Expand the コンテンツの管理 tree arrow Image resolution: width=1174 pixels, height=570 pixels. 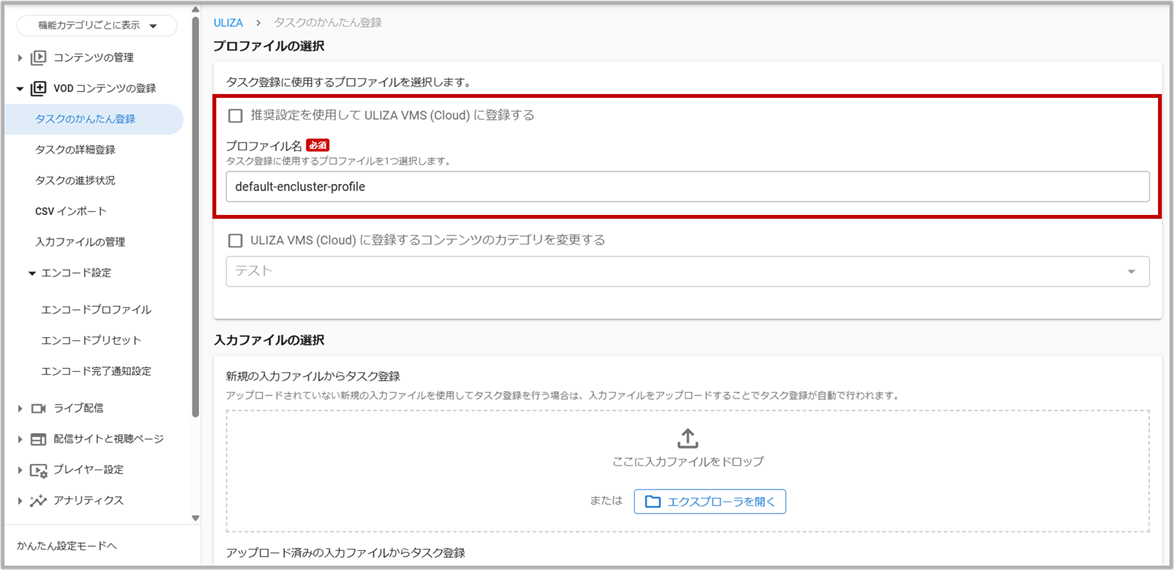click(19, 58)
